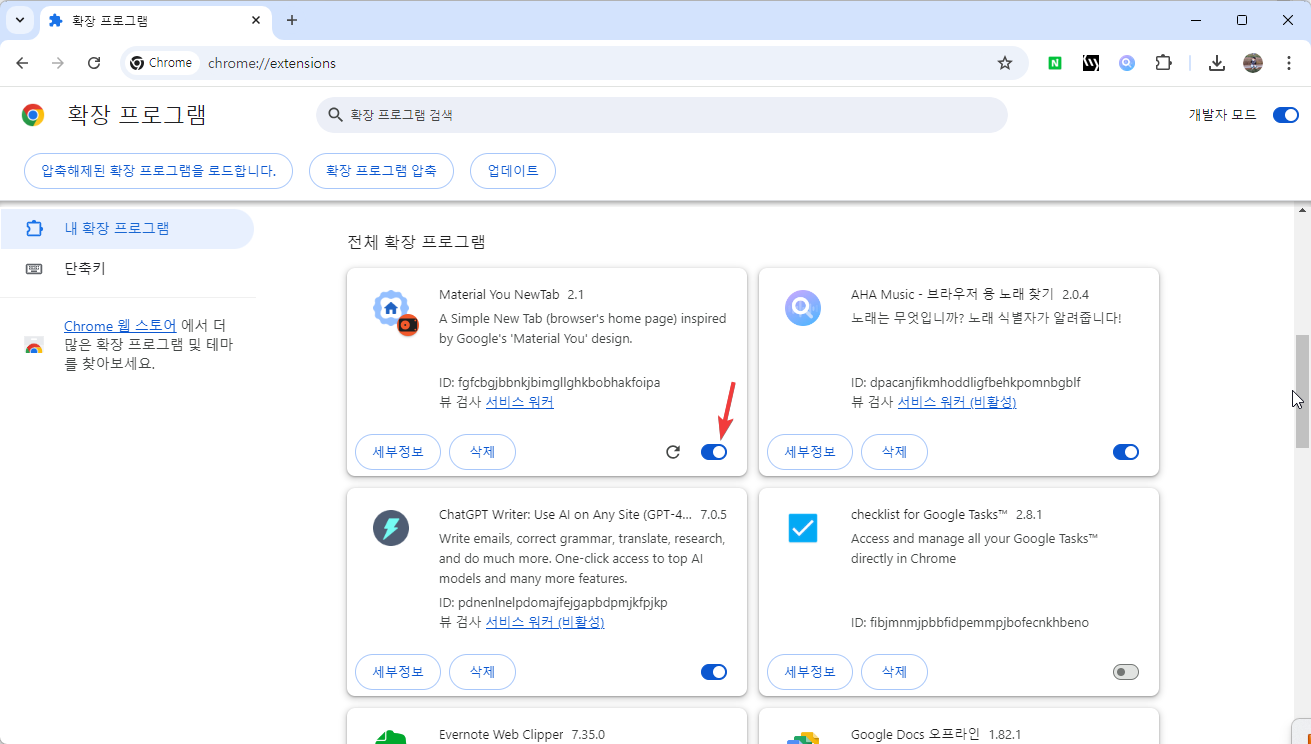The image size is (1311, 744).
Task: Show the Downloads panel
Action: (x=1217, y=63)
